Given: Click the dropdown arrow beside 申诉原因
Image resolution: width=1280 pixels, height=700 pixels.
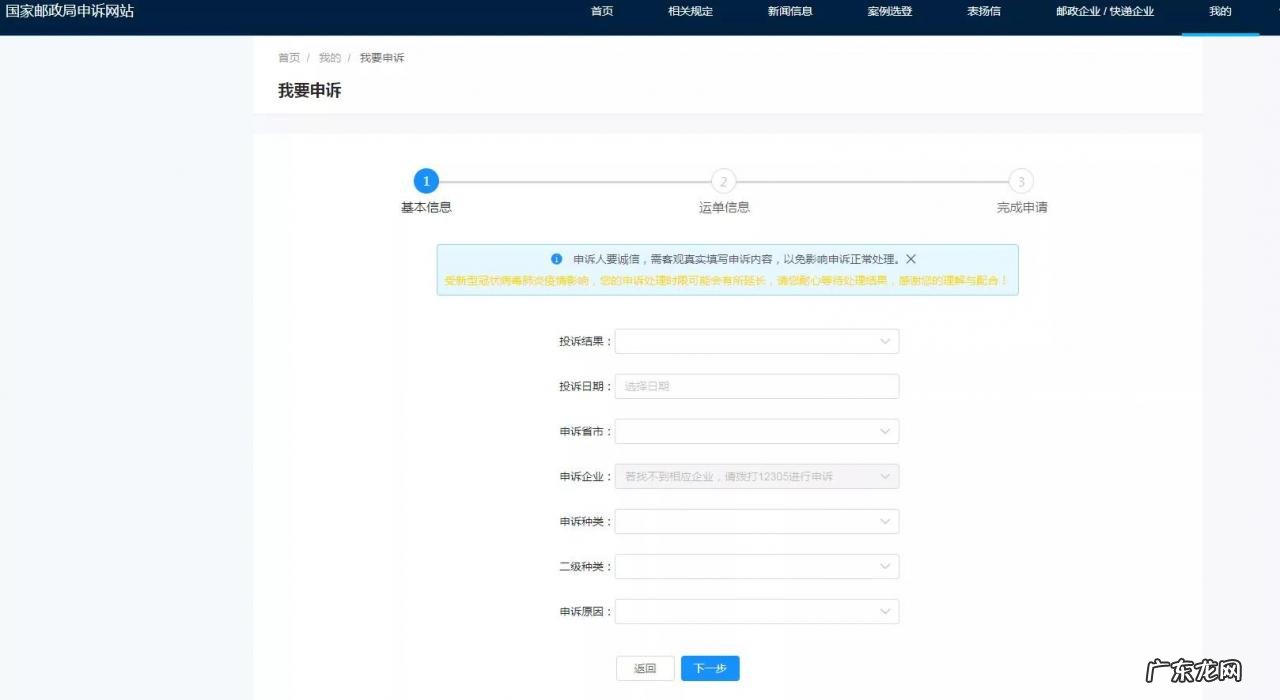Looking at the screenshot, I should 884,611.
